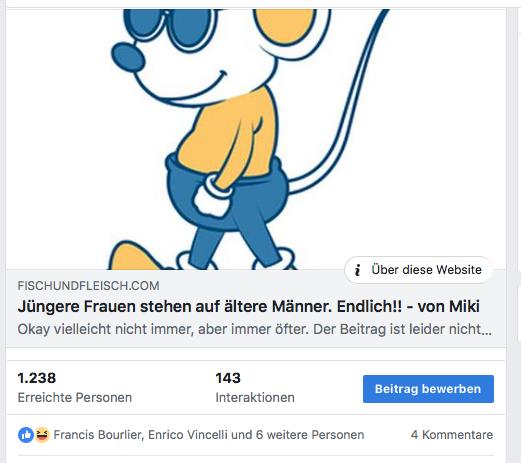Open article headline Jüngere Frauen stehen auf ältere Männer
Image resolution: width=521 pixels, height=463 pixels.
(x=249, y=307)
